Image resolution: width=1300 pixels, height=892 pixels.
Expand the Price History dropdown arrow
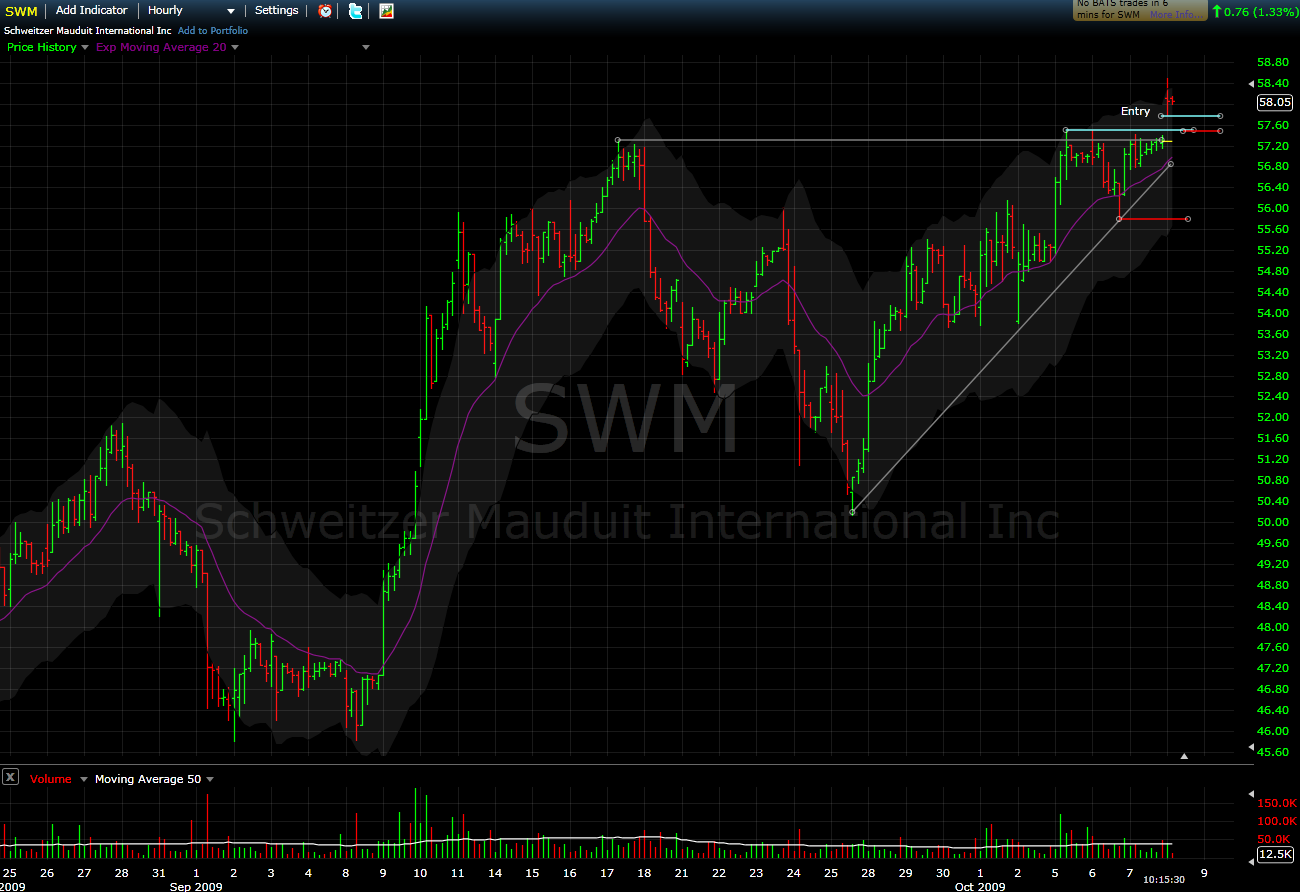click(85, 47)
